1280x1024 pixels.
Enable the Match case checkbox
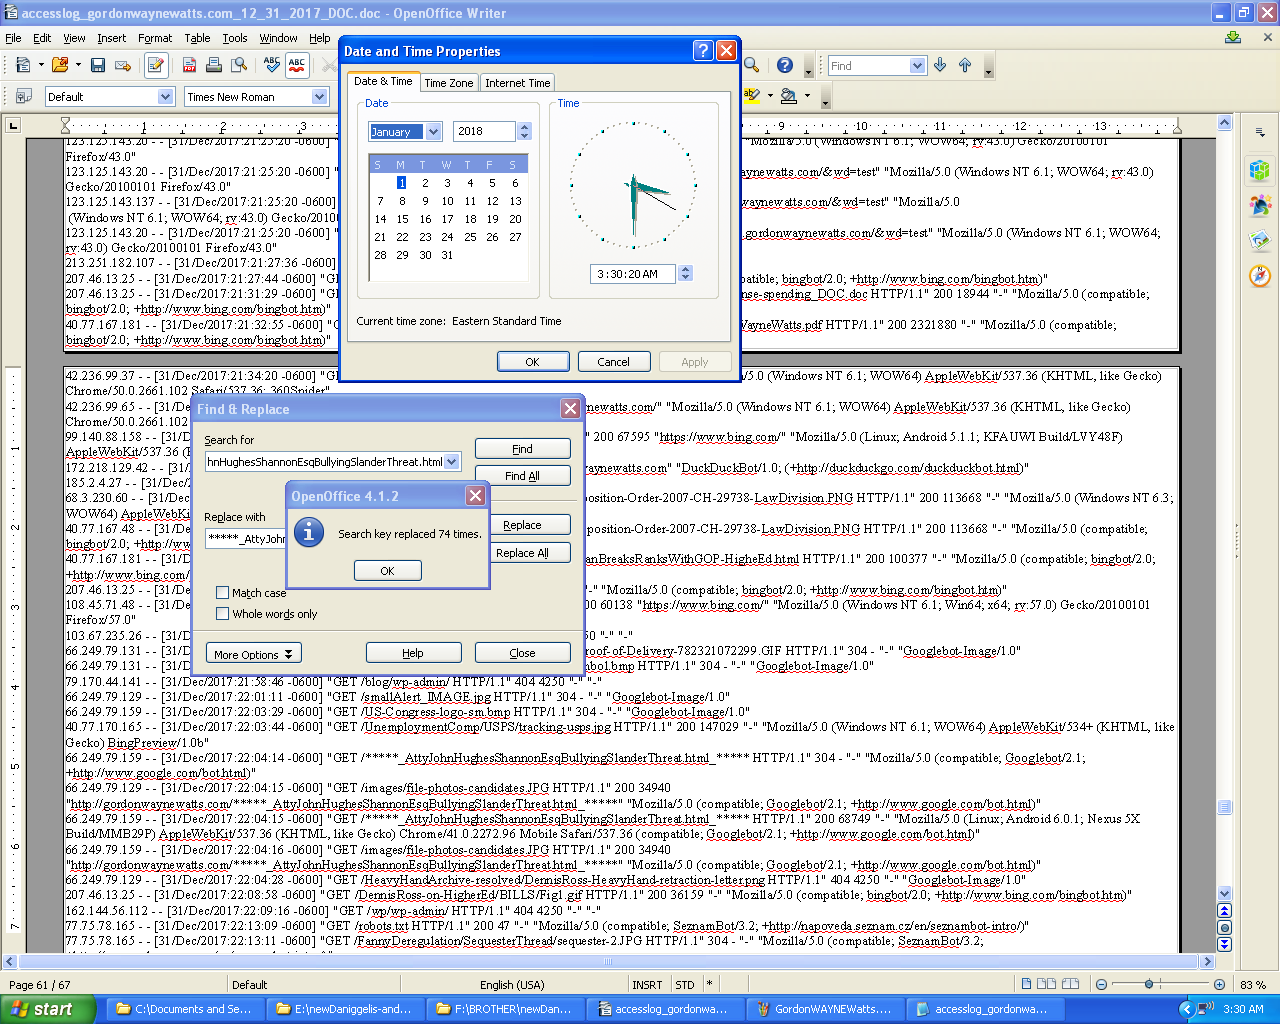[x=223, y=592]
